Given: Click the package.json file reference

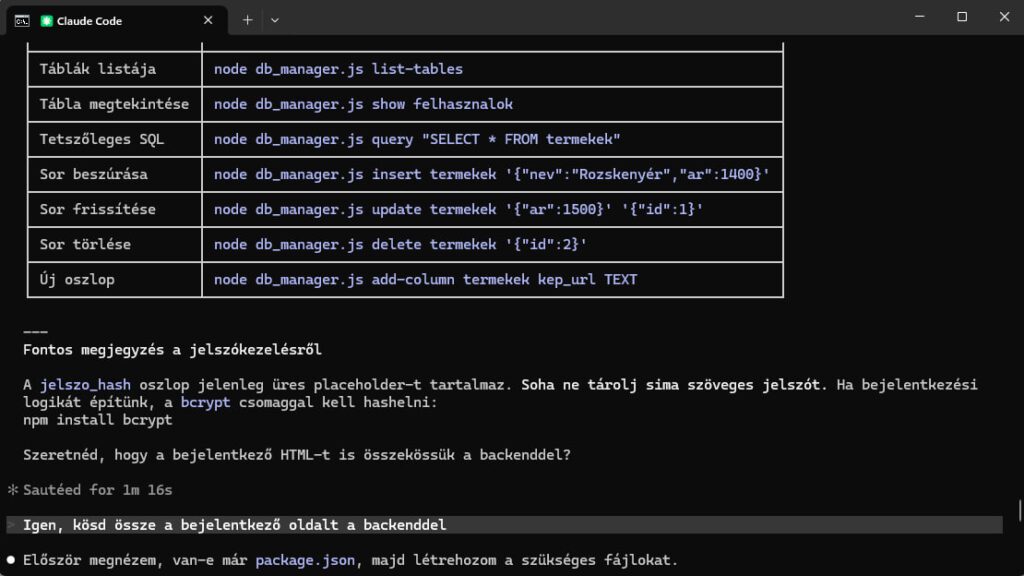Looking at the screenshot, I should pyautogui.click(x=304, y=560).
